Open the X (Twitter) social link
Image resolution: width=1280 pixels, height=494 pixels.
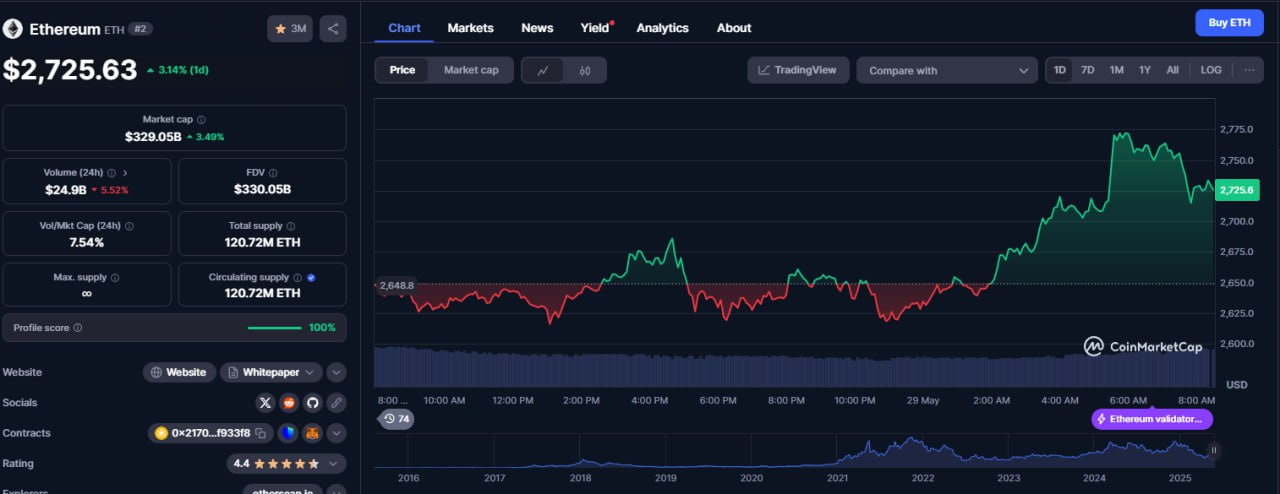(265, 403)
